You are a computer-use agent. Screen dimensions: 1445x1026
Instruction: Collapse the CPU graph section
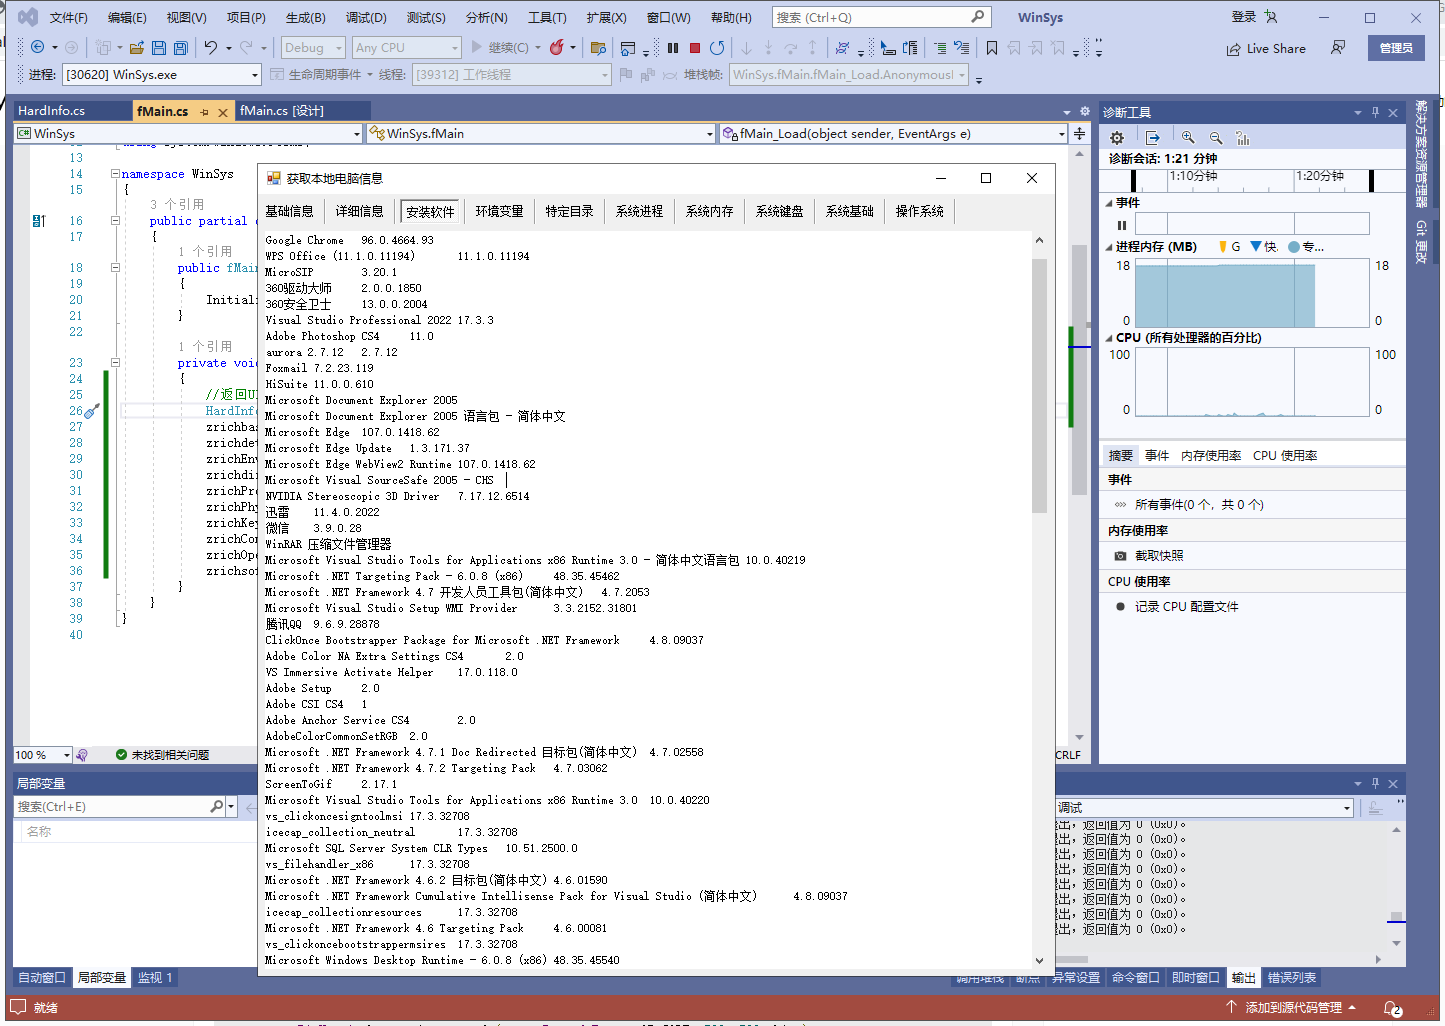pos(1109,338)
